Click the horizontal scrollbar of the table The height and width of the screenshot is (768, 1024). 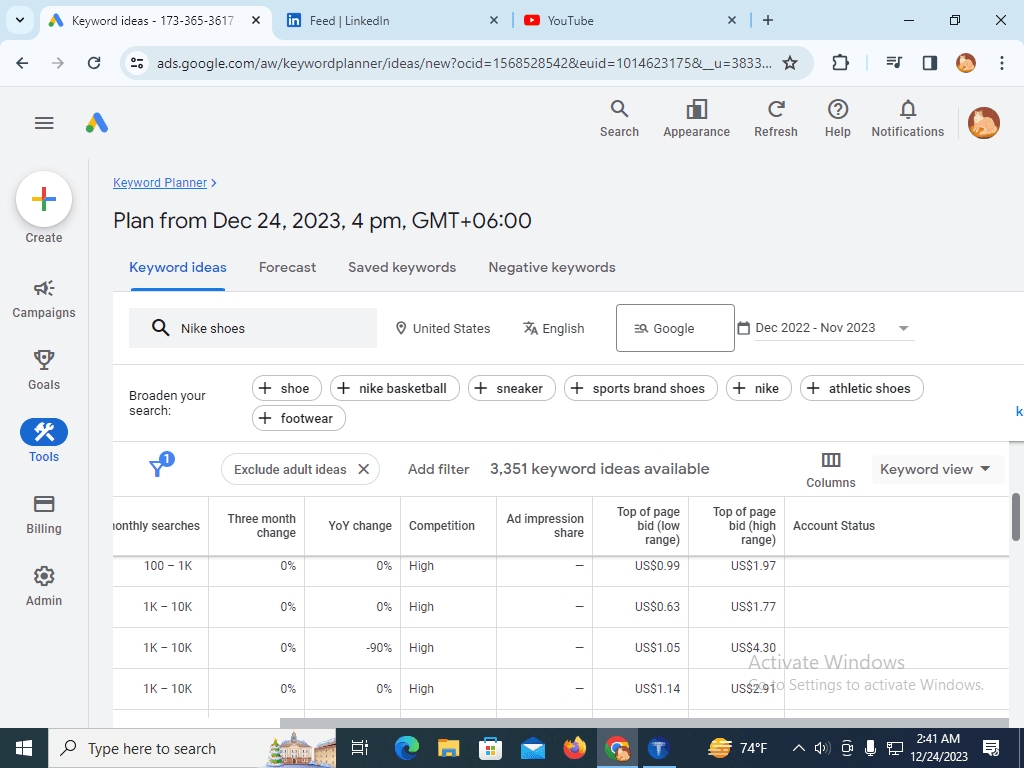pyautogui.click(x=645, y=722)
